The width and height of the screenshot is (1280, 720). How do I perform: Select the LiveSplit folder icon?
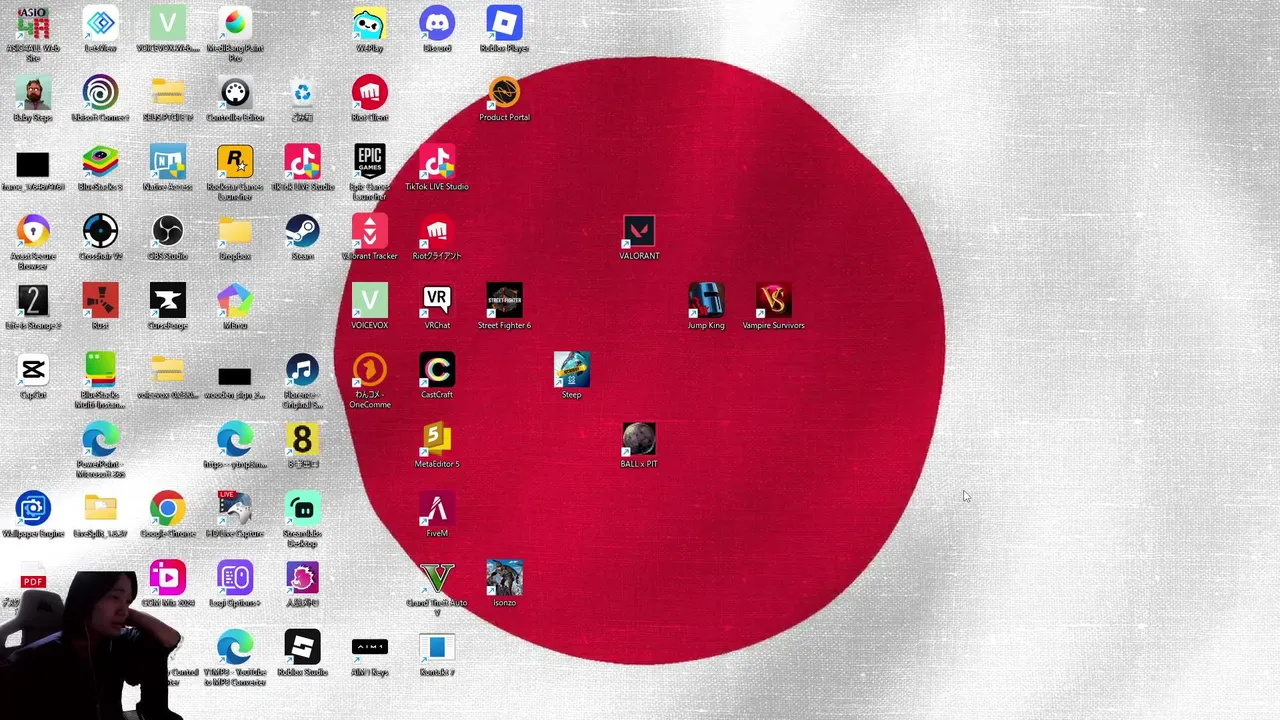100,509
